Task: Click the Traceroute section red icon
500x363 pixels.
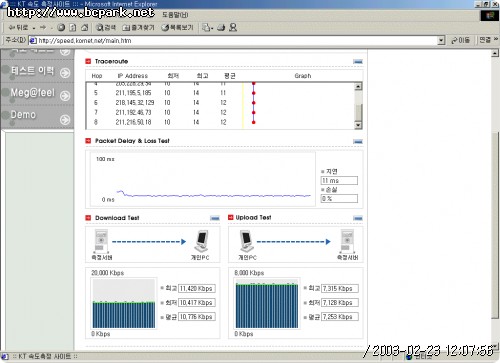Action: [x=88, y=61]
